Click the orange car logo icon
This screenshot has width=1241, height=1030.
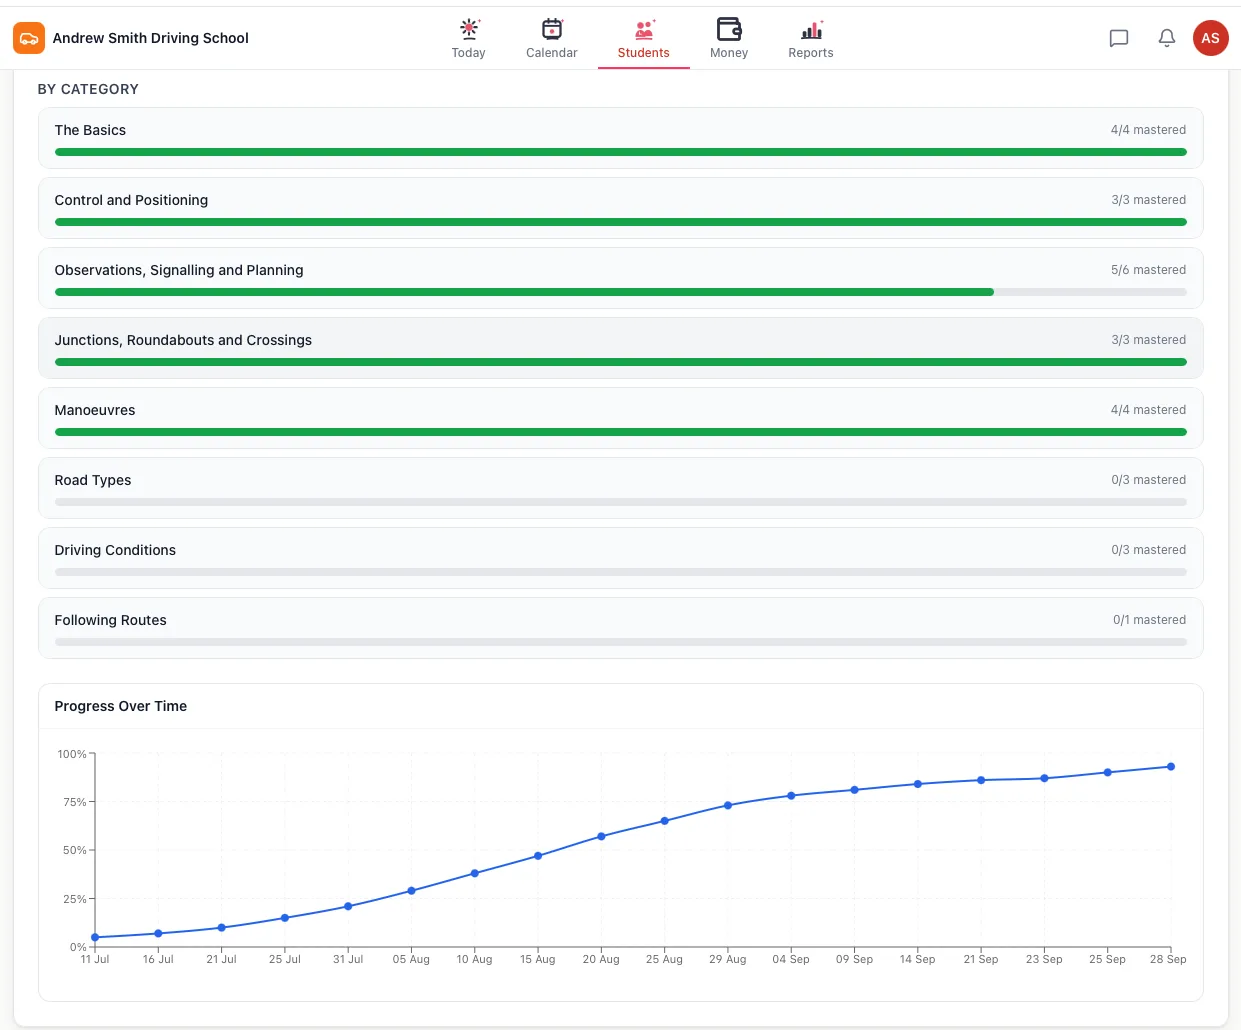click(x=29, y=38)
